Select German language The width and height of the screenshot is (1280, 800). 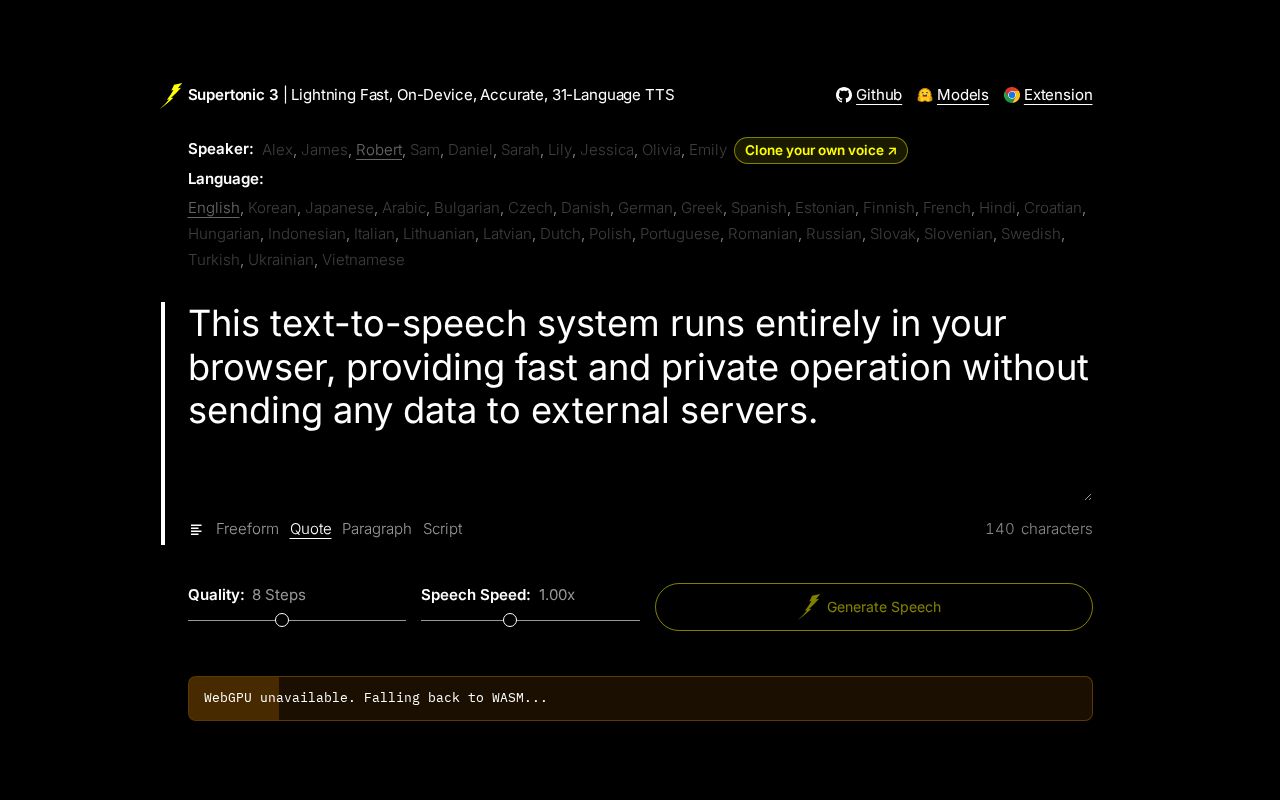pyautogui.click(x=645, y=208)
